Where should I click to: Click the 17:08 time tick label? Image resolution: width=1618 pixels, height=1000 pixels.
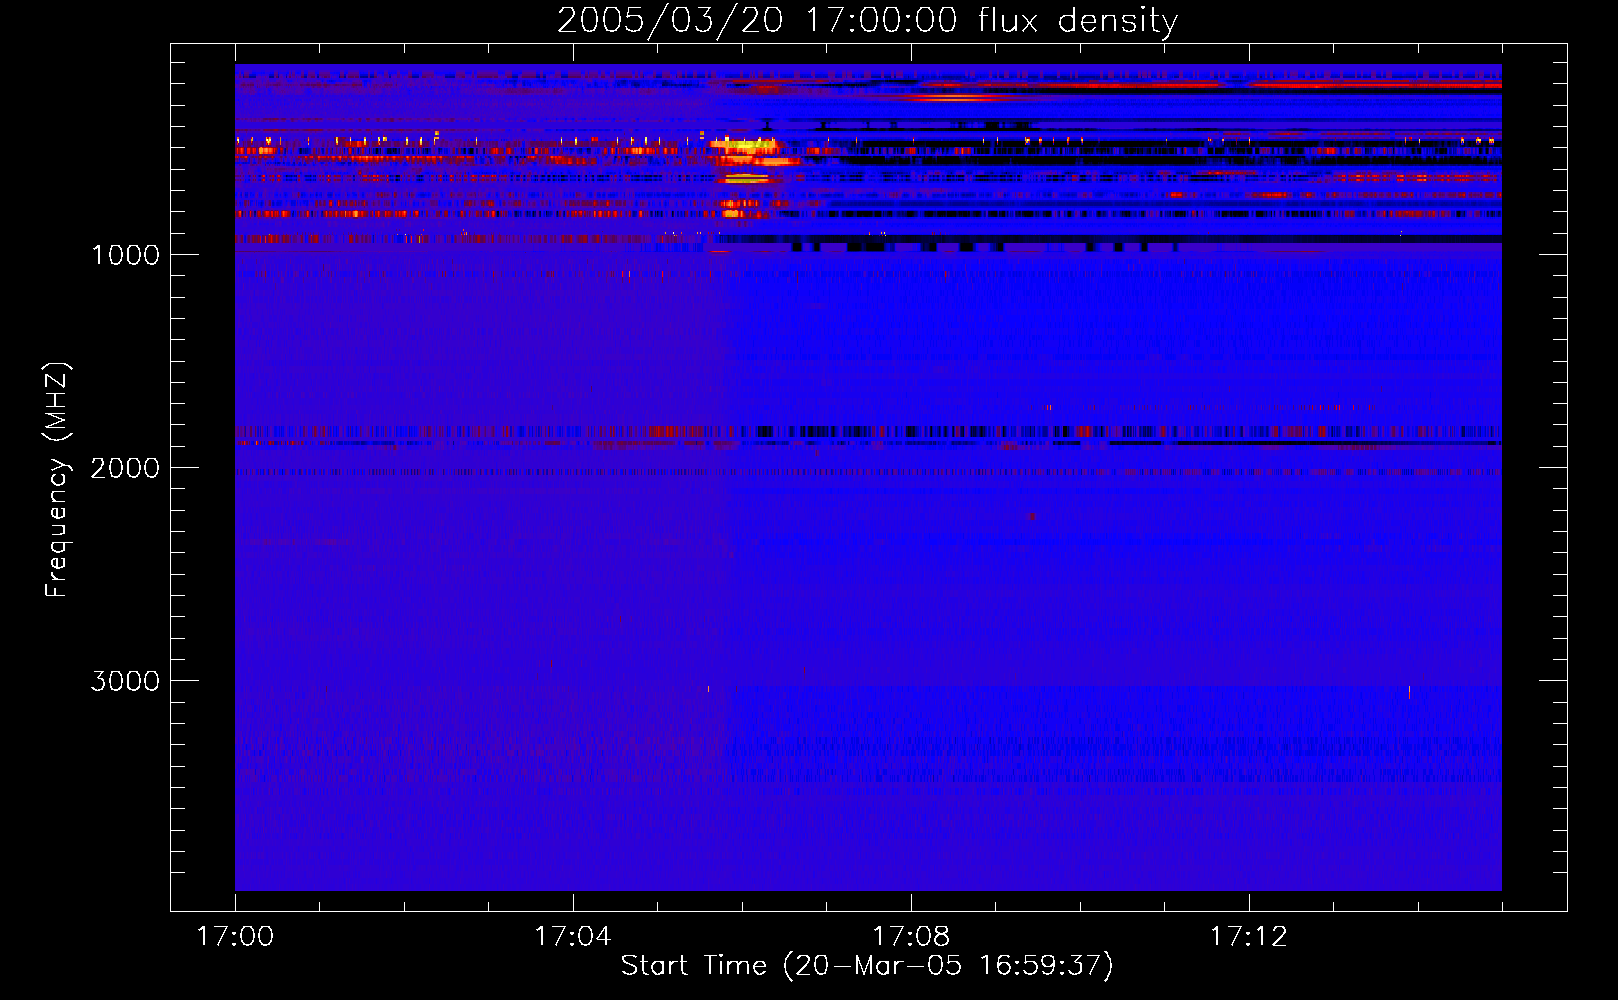coord(911,937)
